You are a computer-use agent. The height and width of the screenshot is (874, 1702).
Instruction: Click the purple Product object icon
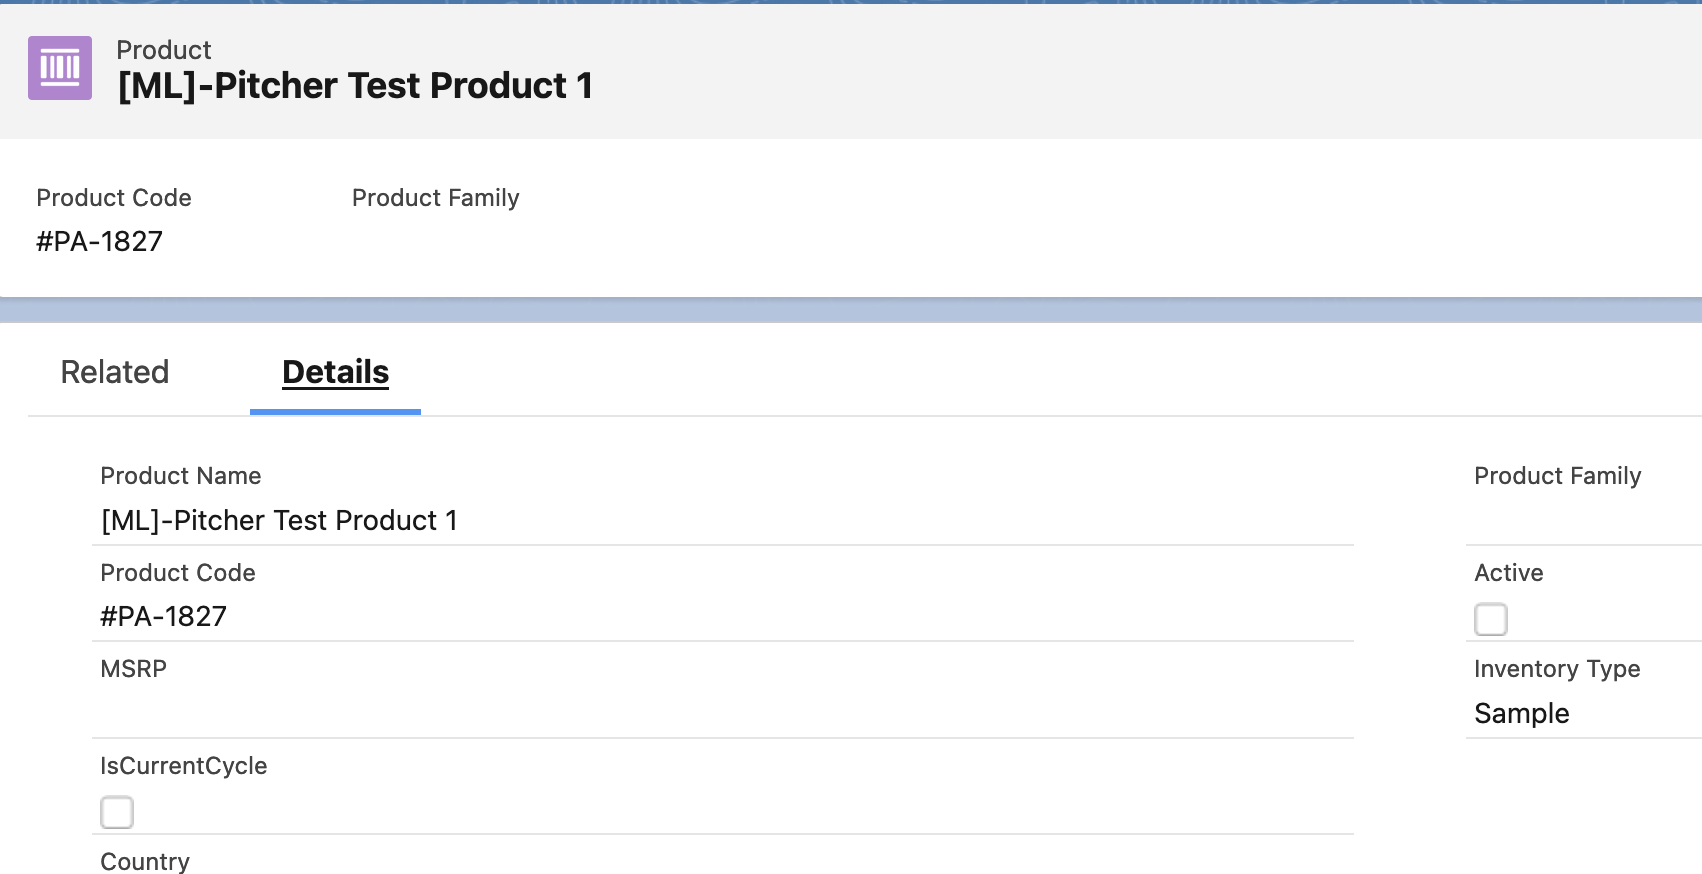[x=60, y=68]
